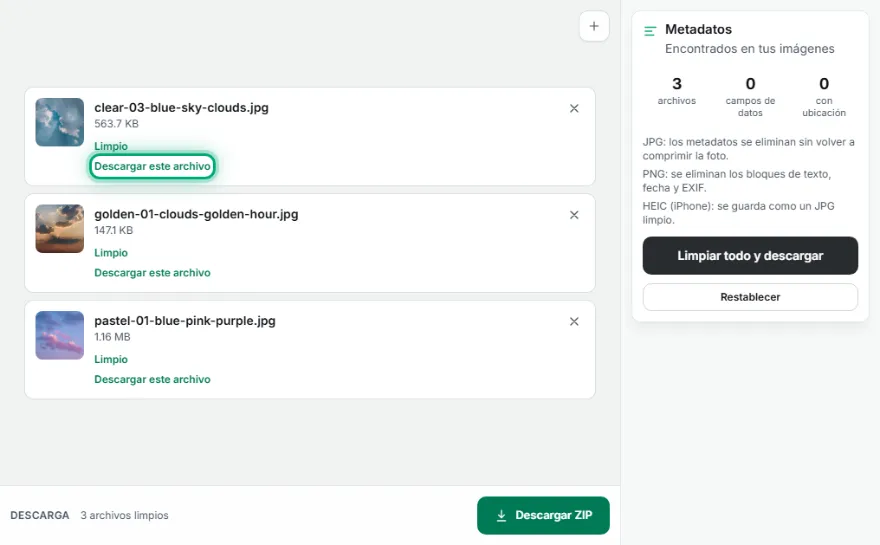Screen dimensions: 880x545
Task: Remove pastel-01-blue-pink-purple.jpg with its X icon
Action: [x=574, y=322]
